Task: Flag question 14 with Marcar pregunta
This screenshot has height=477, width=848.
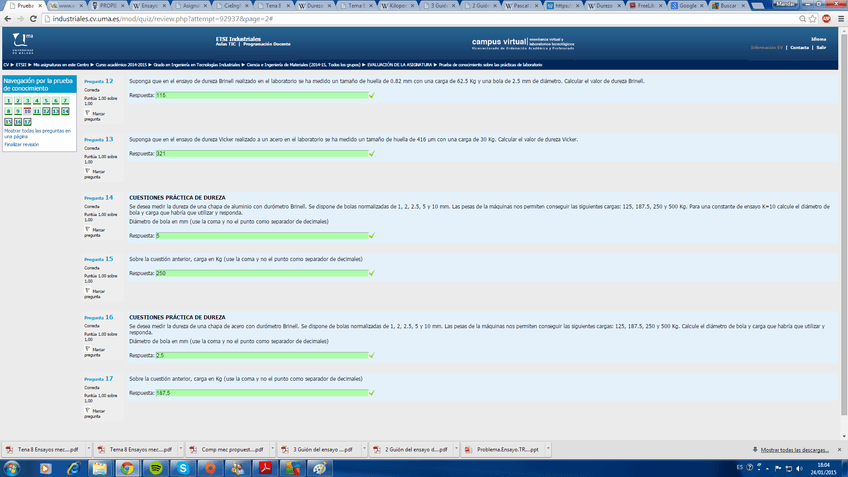Action: click(95, 232)
